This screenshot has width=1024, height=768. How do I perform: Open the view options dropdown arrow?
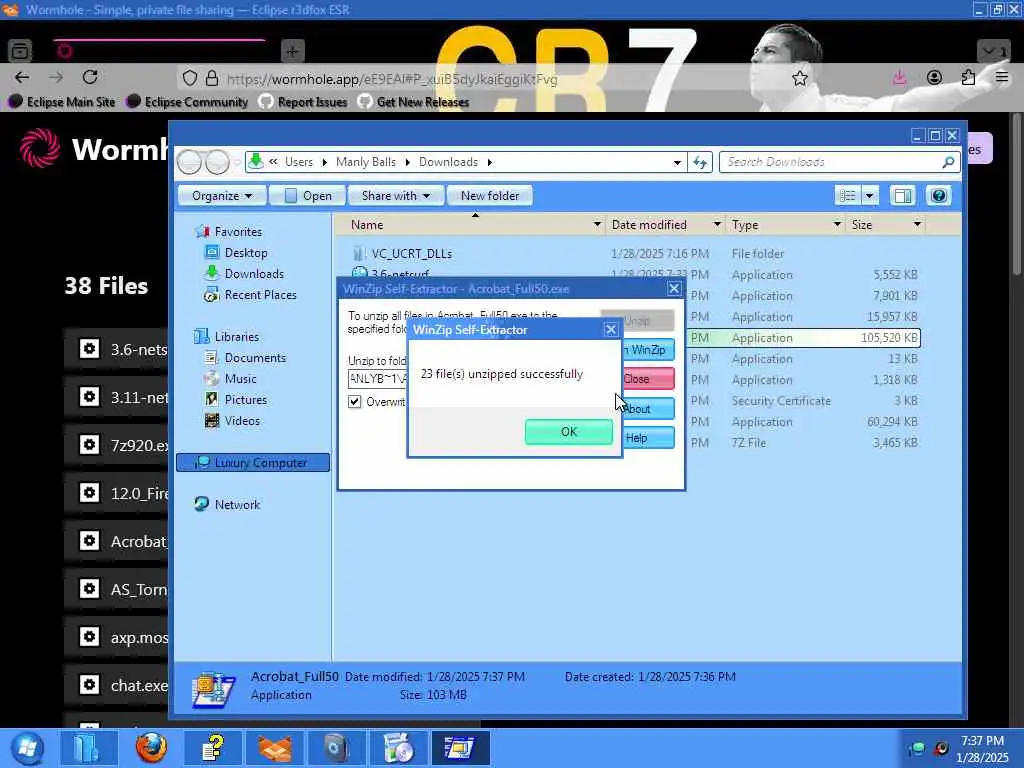(870, 196)
